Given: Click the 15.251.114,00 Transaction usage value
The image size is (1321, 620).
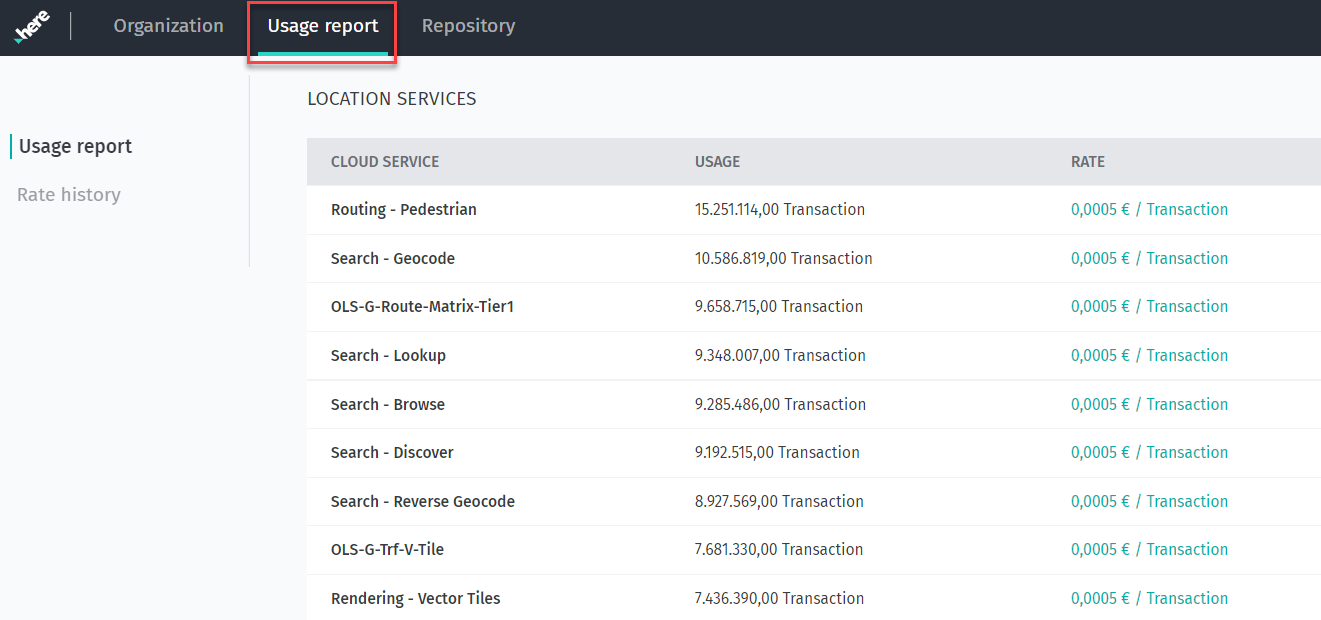Looking at the screenshot, I should pyautogui.click(x=780, y=210).
